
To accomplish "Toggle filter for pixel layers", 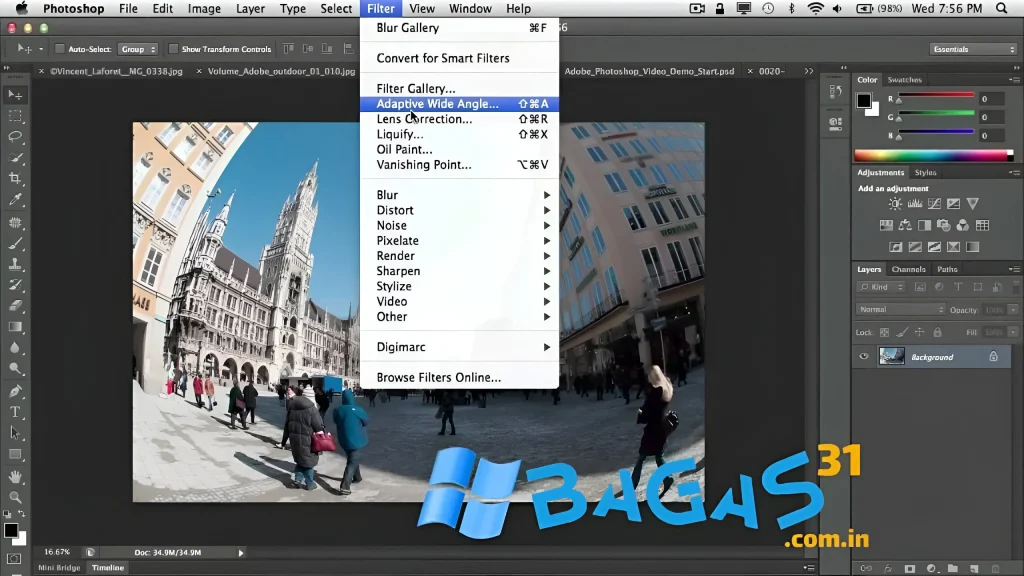I will pyautogui.click(x=920, y=287).
